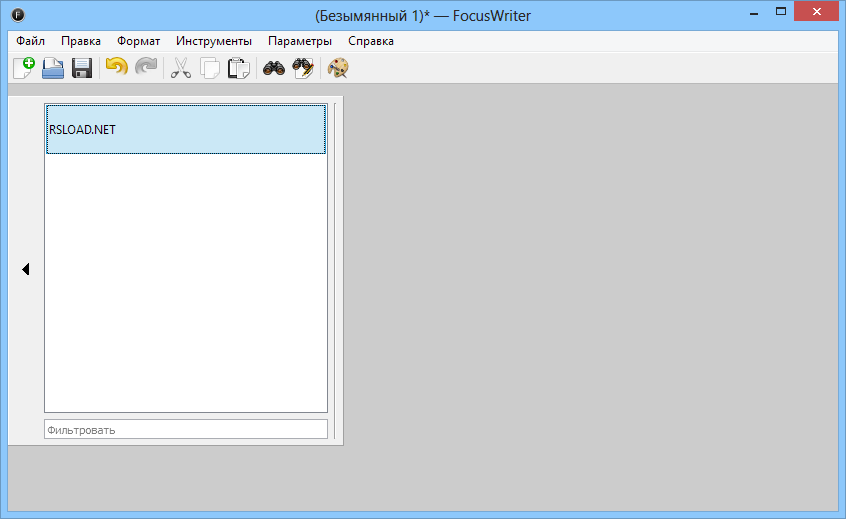The height and width of the screenshot is (519, 846).
Task: Maximize the FocusWriter window
Action: pyautogui.click(x=781, y=12)
